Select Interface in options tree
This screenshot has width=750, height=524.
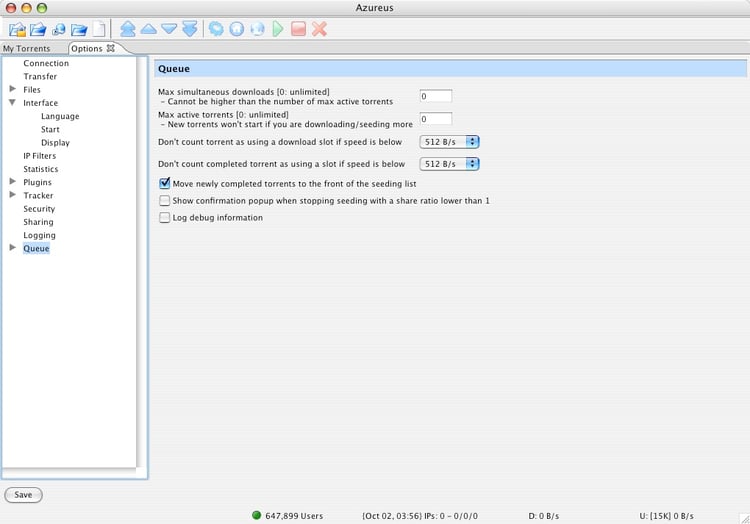coord(41,103)
